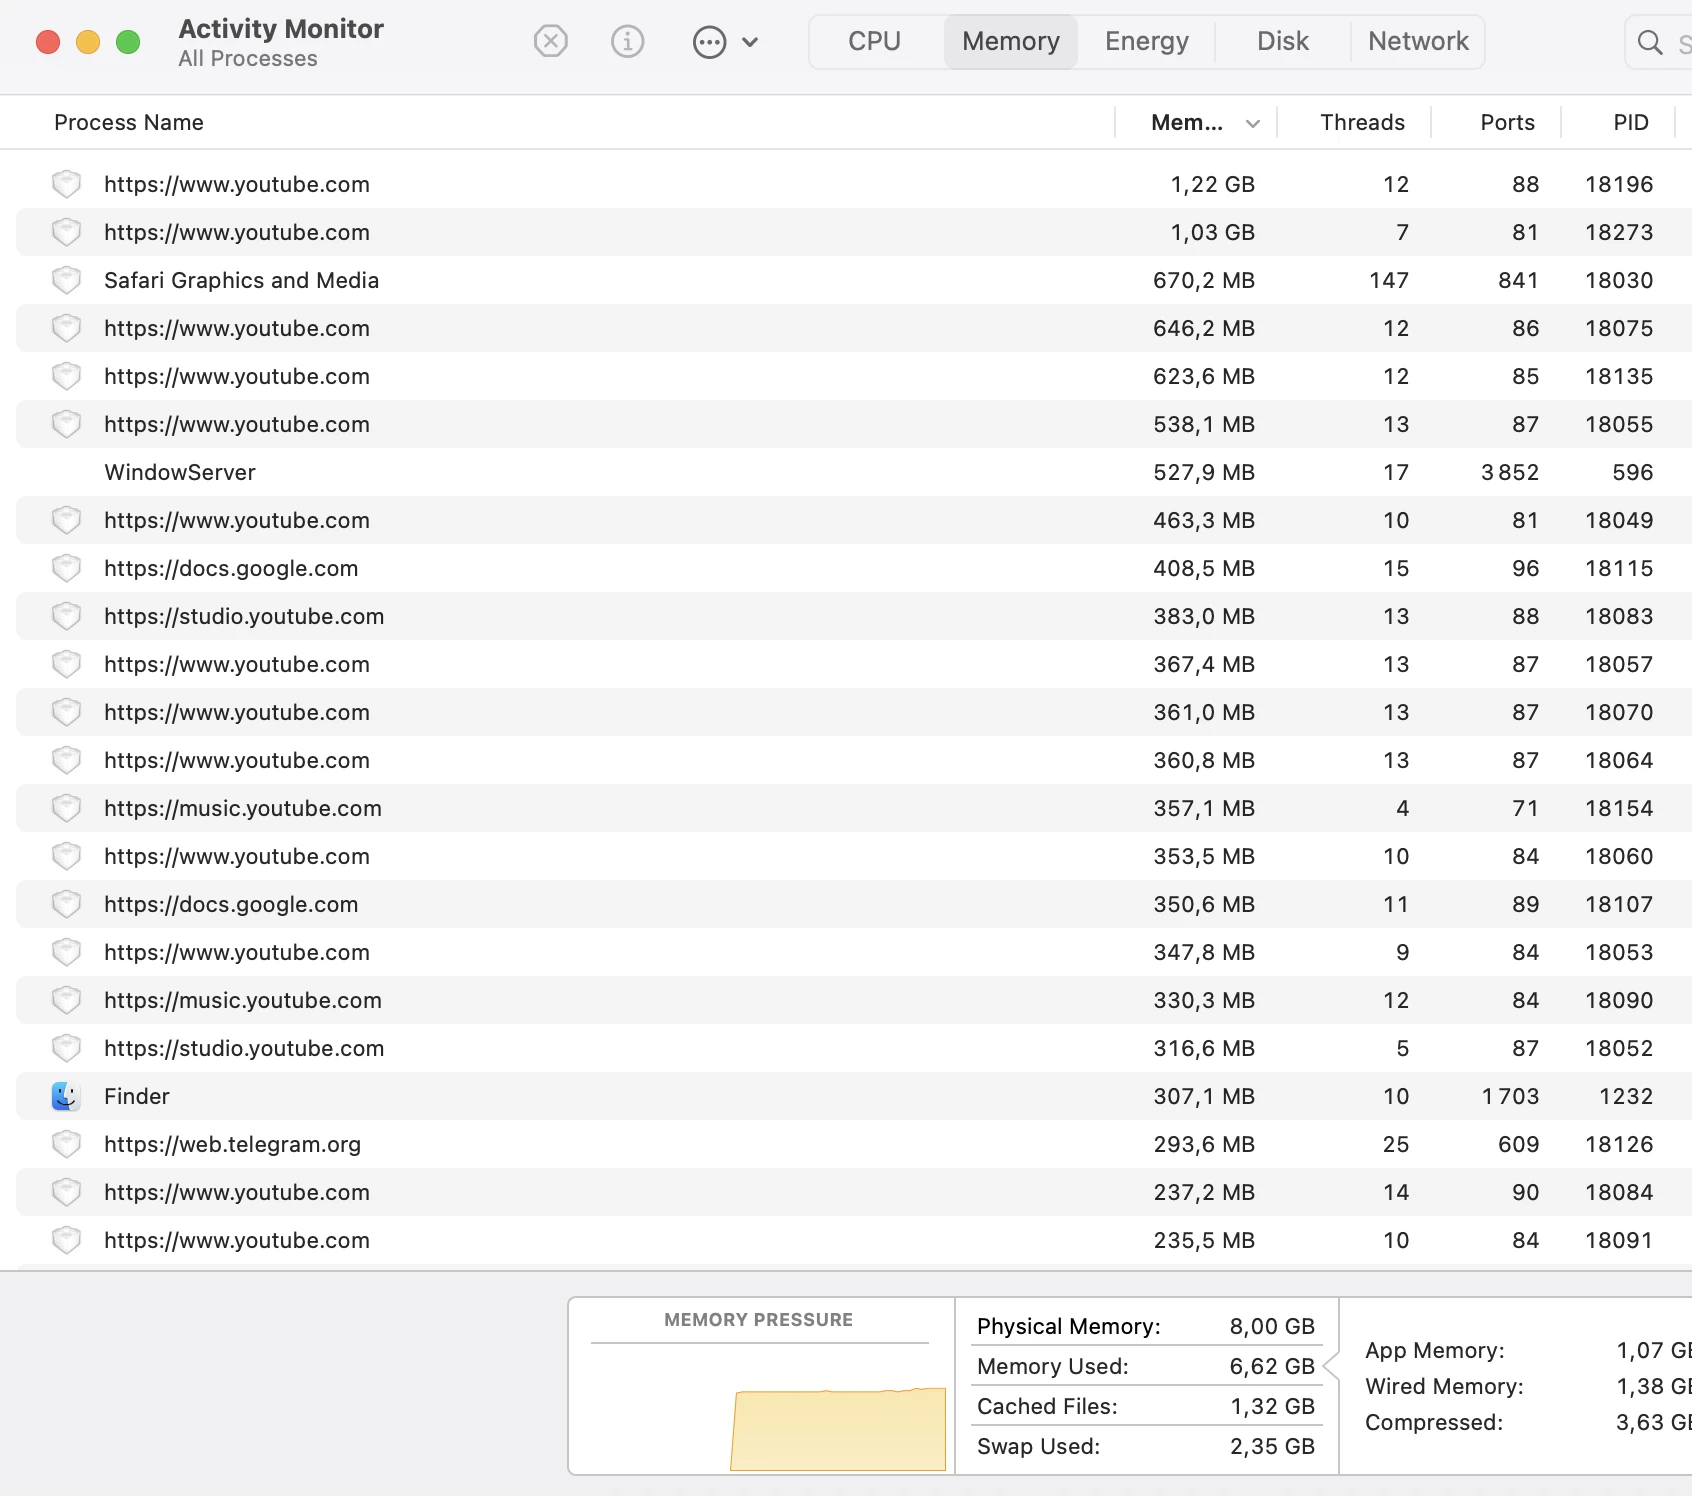Click Swap Used value 2,35 GB
1692x1496 pixels.
point(1272,1446)
